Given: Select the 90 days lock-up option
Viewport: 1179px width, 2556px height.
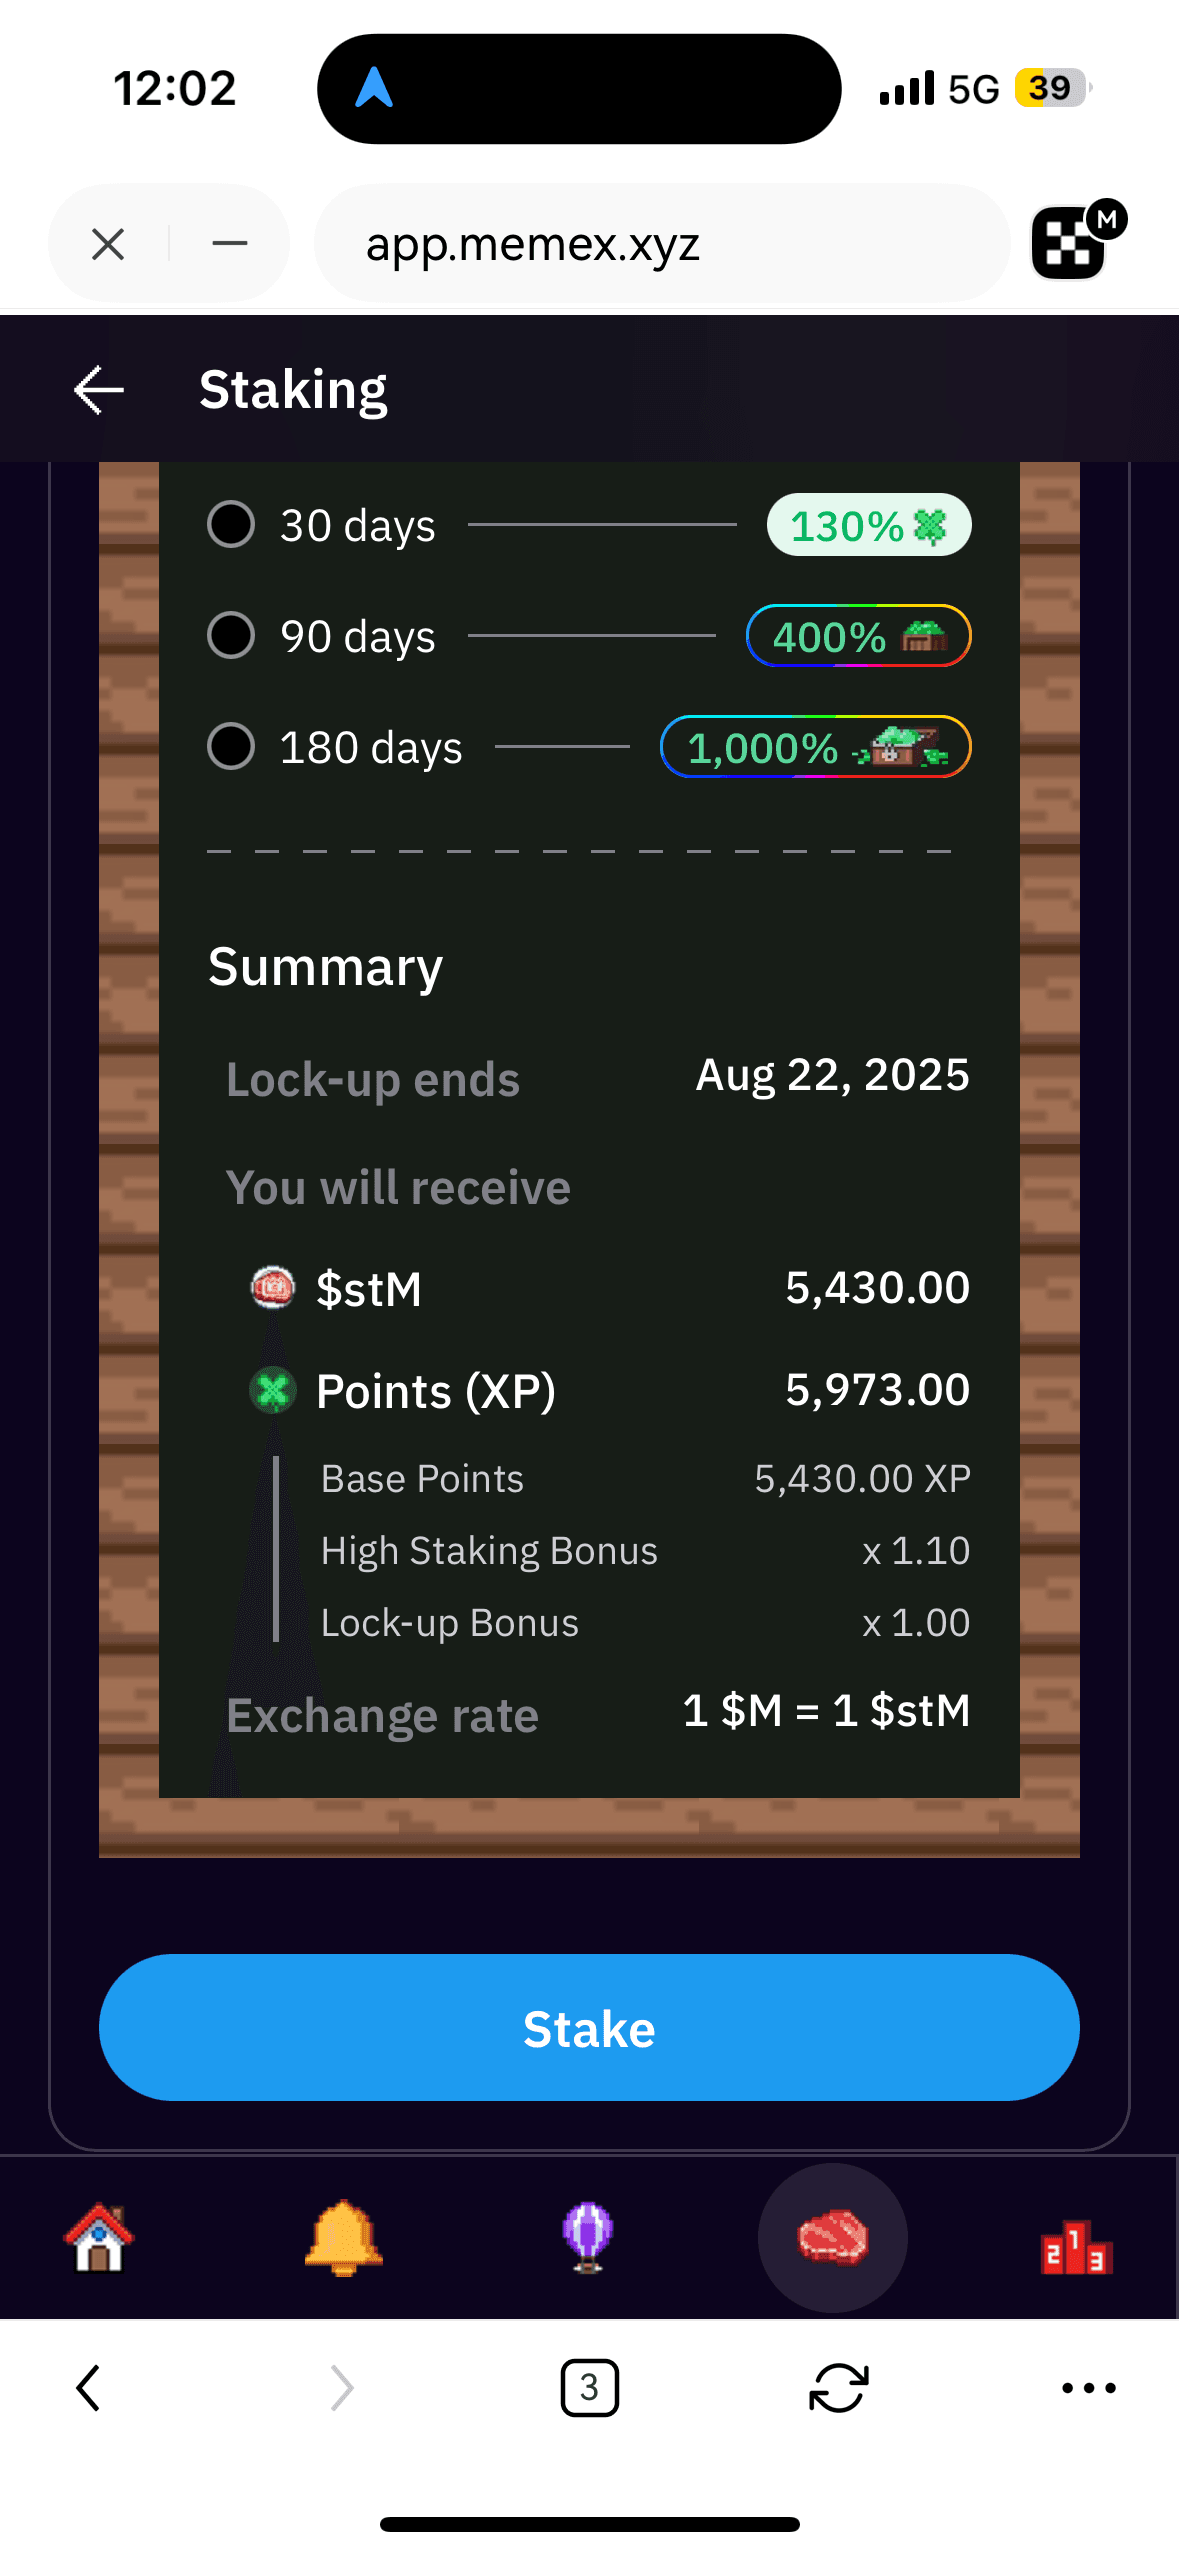Looking at the screenshot, I should pos(231,636).
